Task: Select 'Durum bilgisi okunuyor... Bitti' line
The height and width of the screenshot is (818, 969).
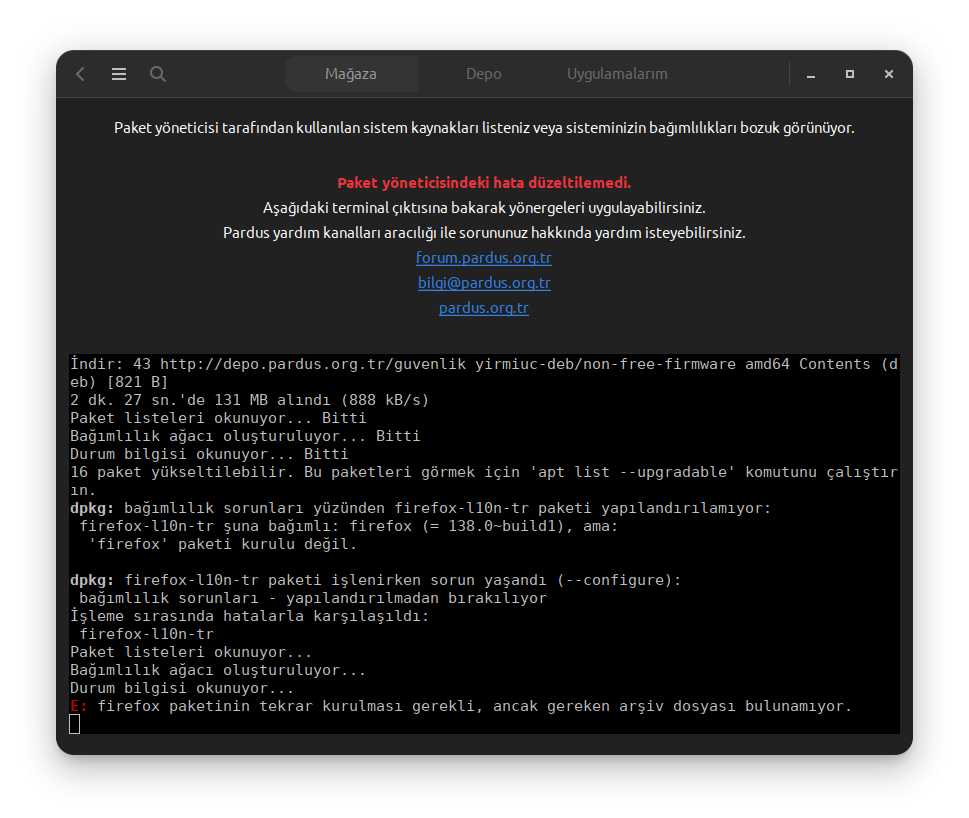Action: click(x=209, y=454)
